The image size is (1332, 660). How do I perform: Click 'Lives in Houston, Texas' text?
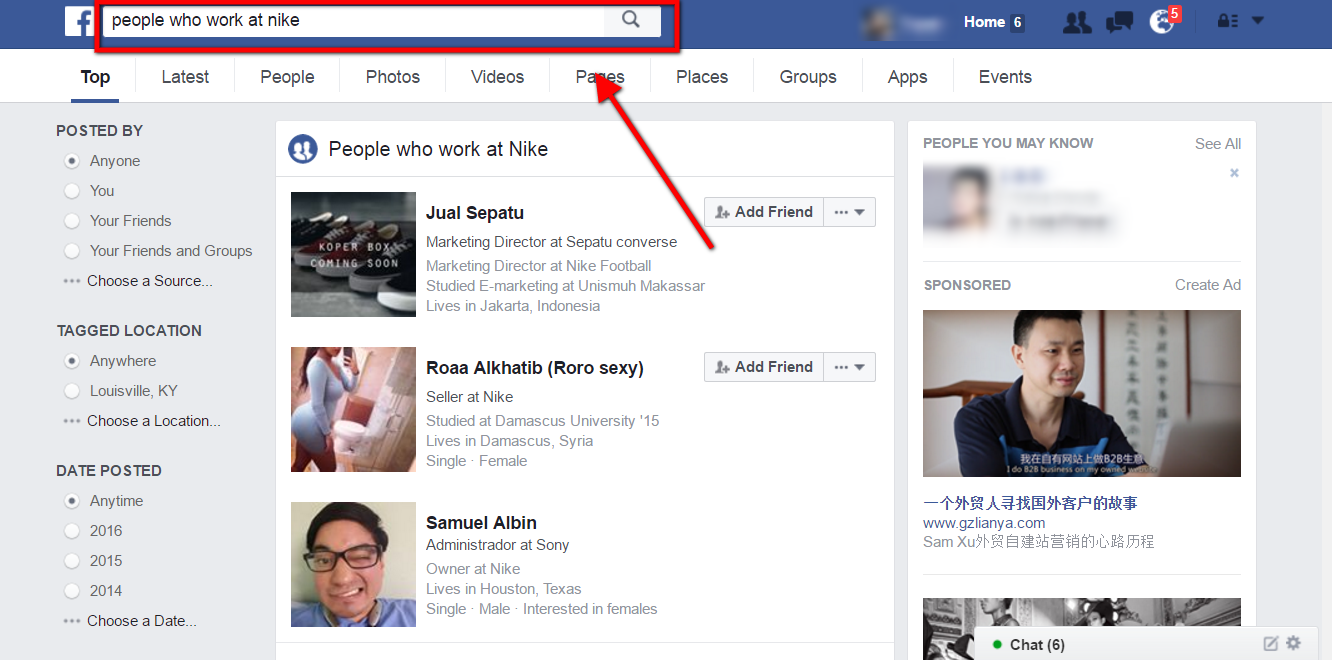point(504,589)
